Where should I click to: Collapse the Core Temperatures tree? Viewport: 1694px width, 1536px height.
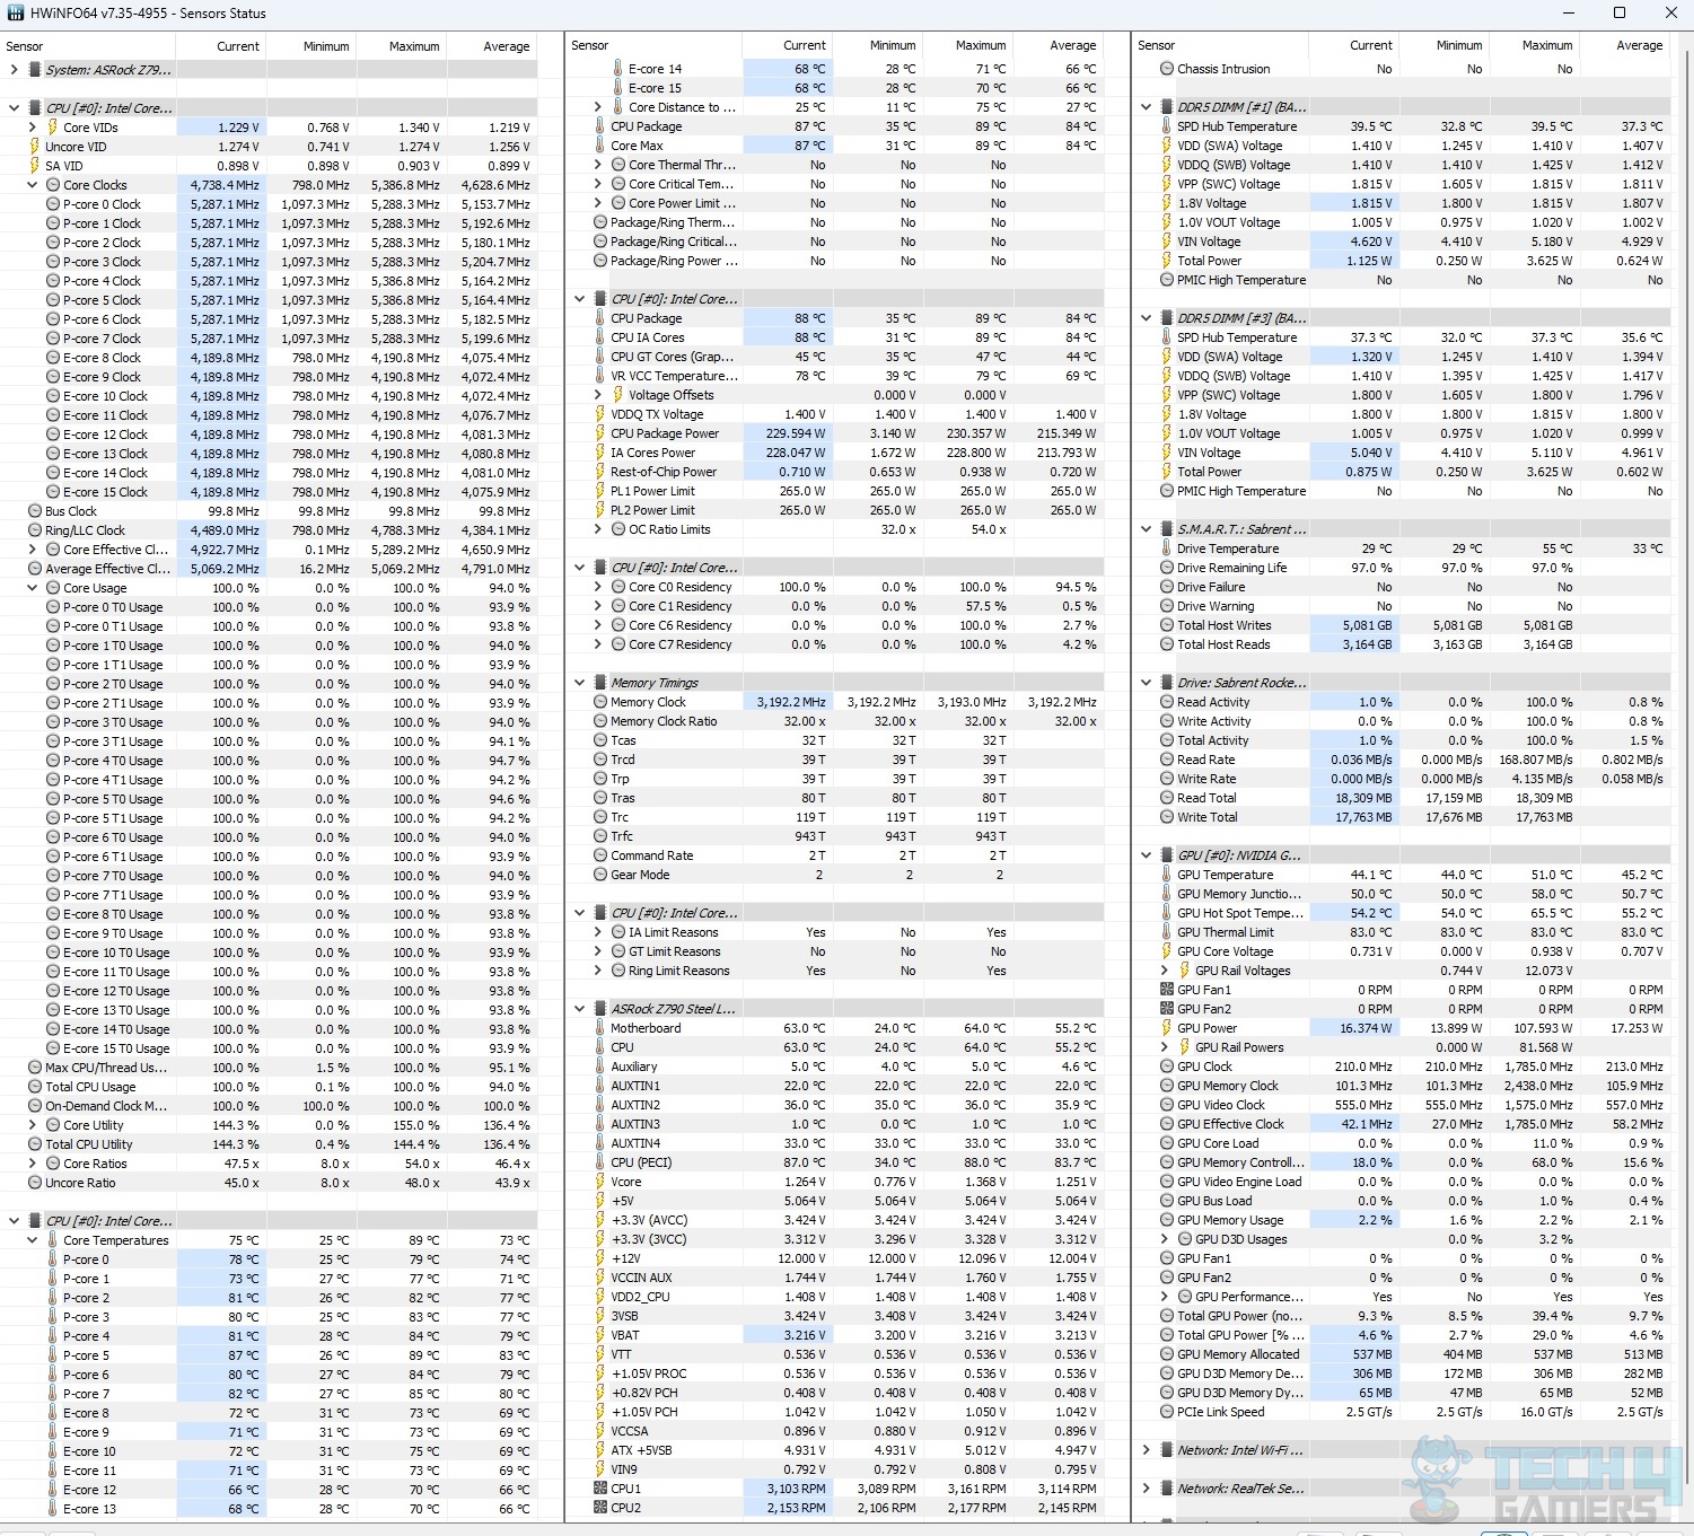pyautogui.click(x=32, y=1240)
